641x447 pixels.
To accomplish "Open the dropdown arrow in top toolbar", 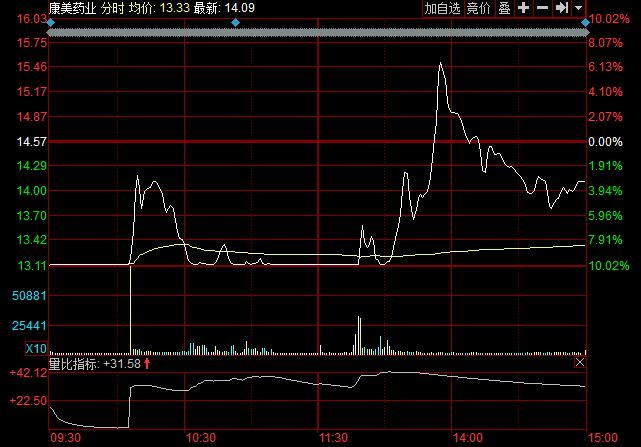I will (578, 8).
